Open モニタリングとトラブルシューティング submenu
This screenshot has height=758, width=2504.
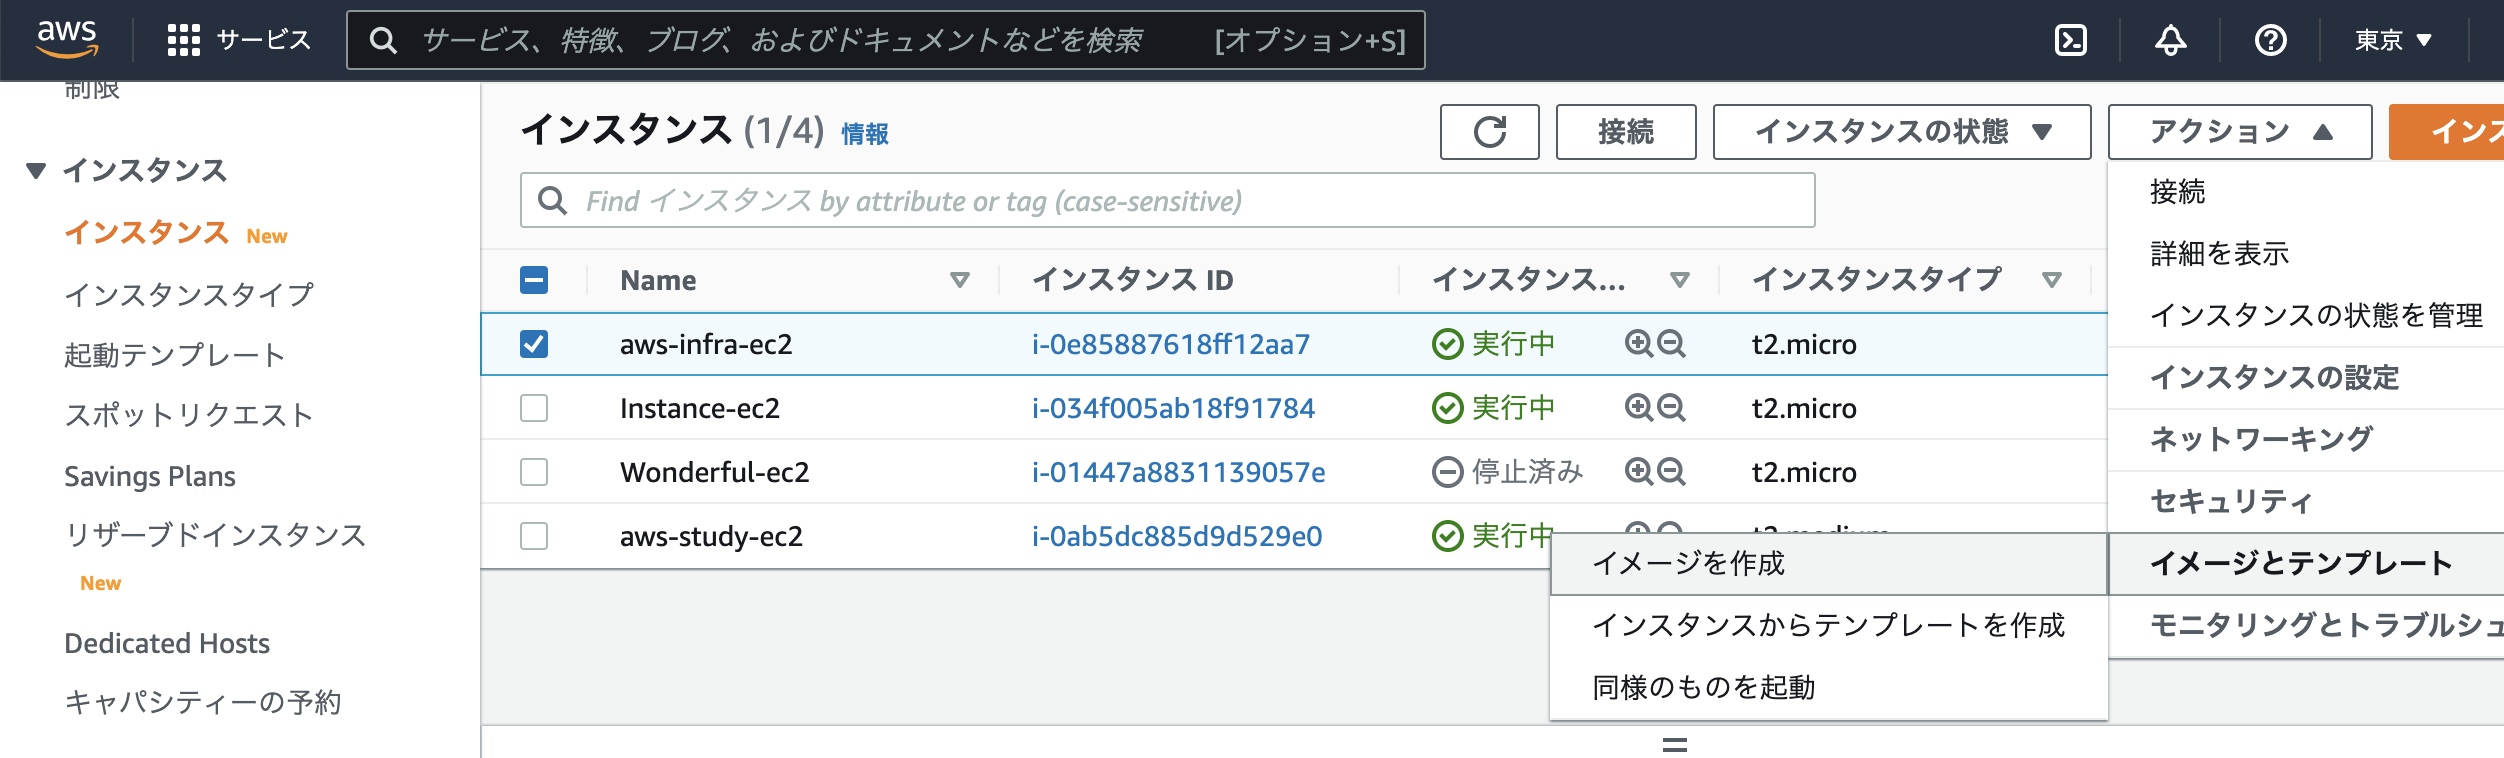tap(2305, 626)
